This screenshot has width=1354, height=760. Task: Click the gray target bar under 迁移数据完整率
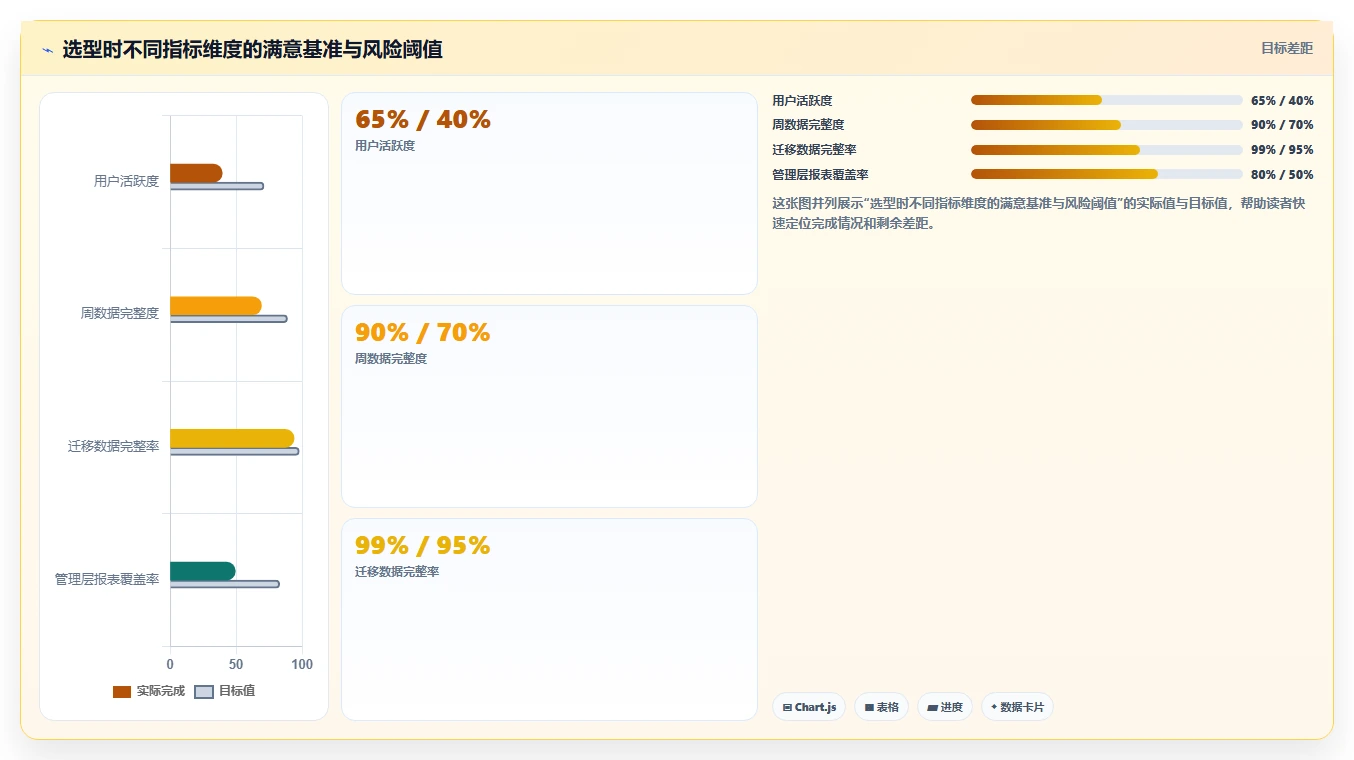[x=235, y=451]
